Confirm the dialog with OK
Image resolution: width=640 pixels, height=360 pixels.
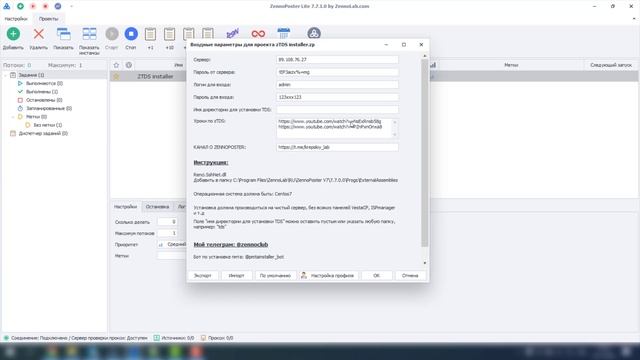pos(376,276)
